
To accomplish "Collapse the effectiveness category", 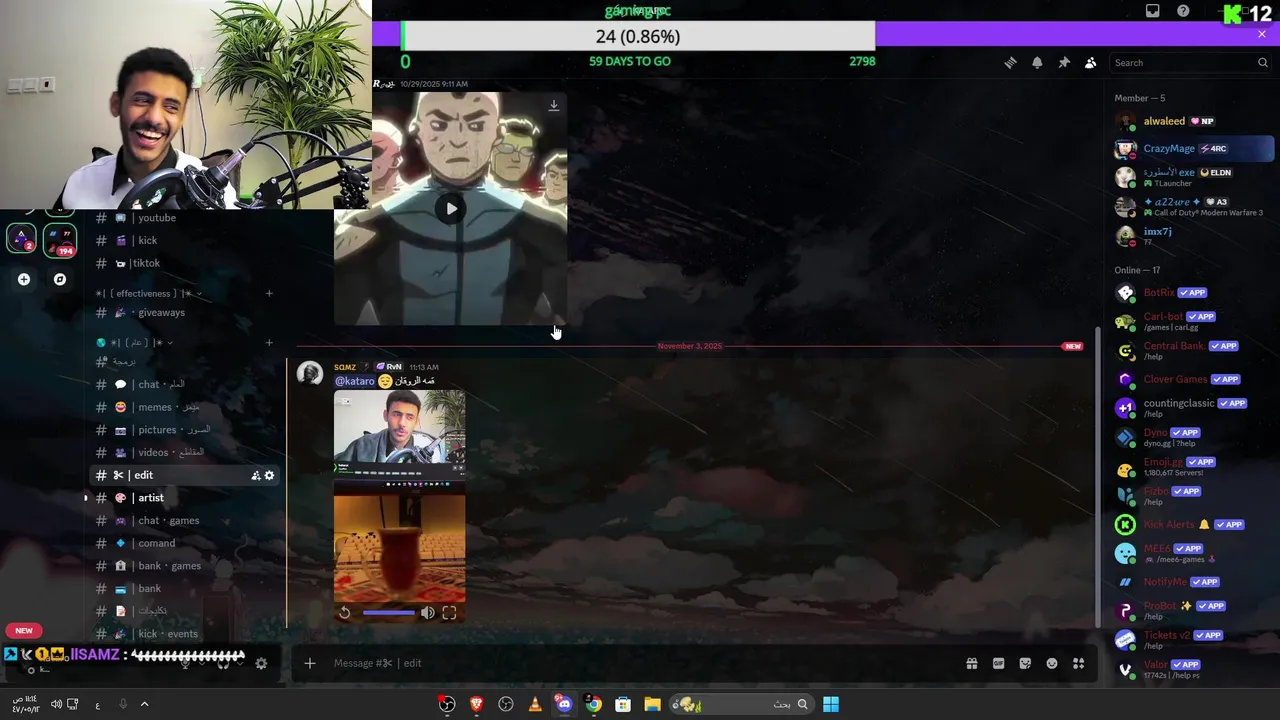I will coord(149,293).
